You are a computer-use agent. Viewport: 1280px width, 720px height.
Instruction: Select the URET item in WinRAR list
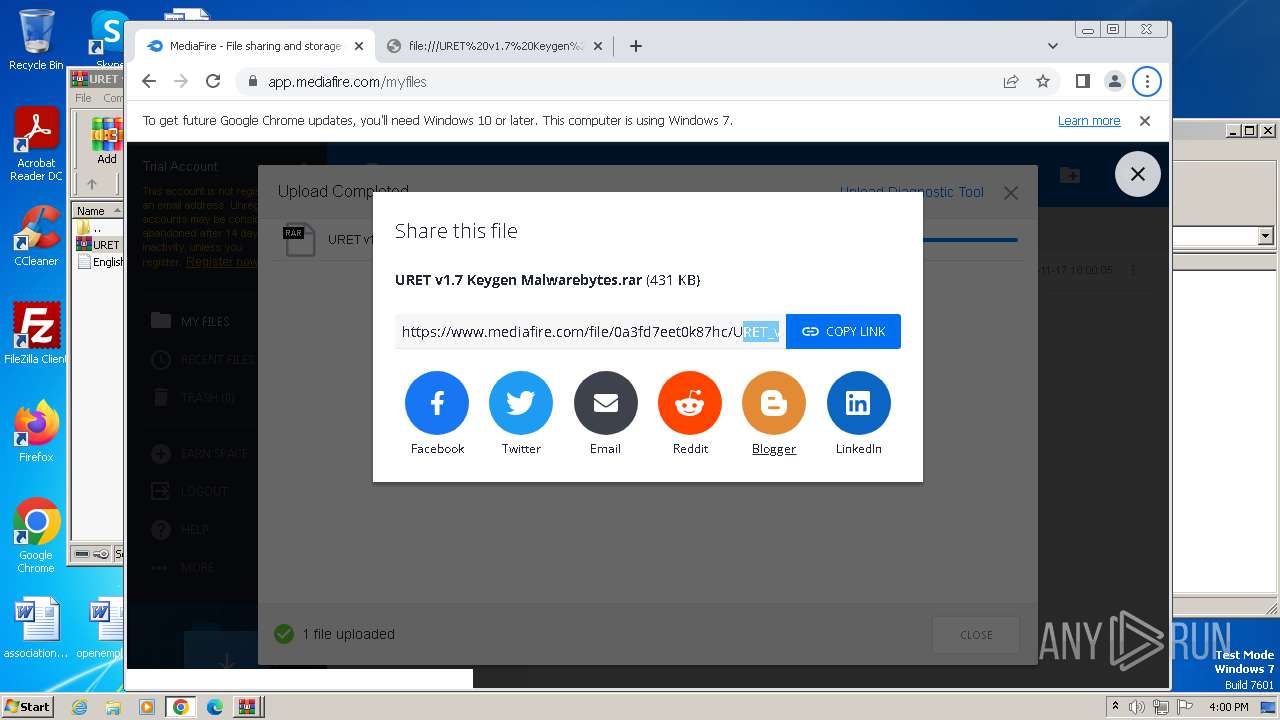pyautogui.click(x=97, y=245)
